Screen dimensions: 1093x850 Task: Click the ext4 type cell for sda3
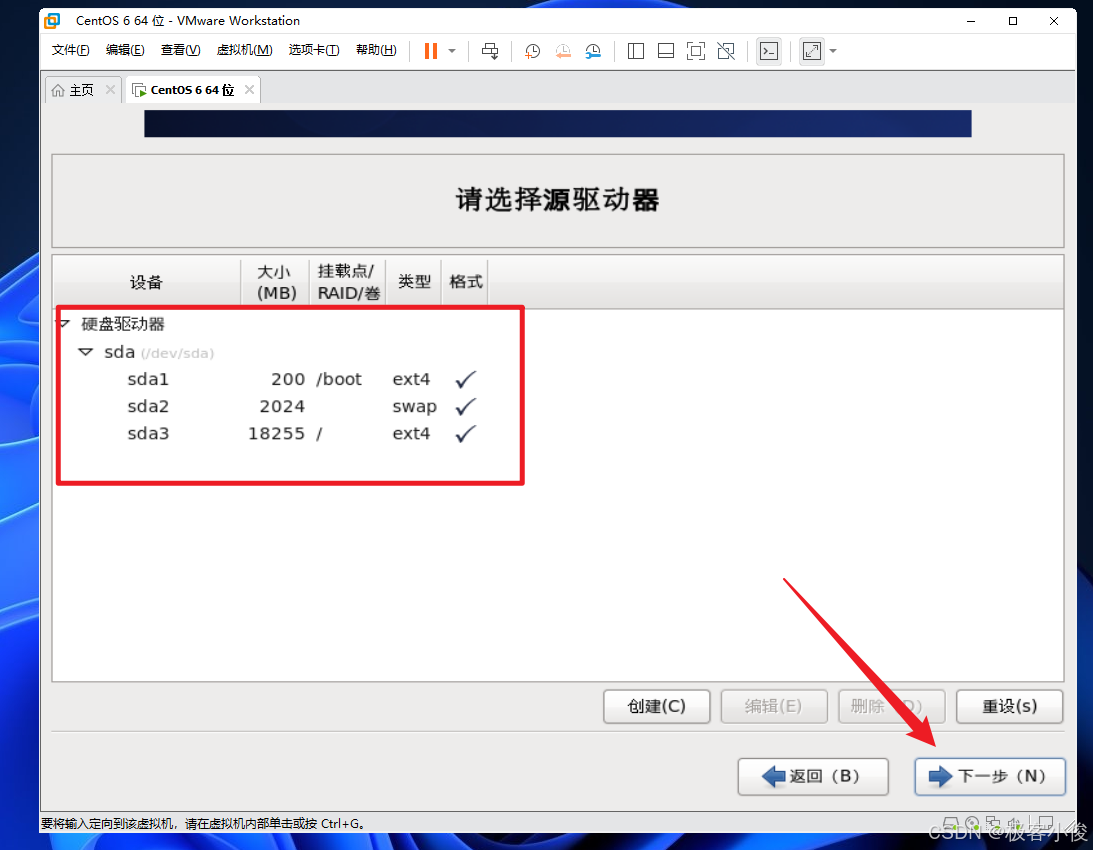(x=411, y=434)
